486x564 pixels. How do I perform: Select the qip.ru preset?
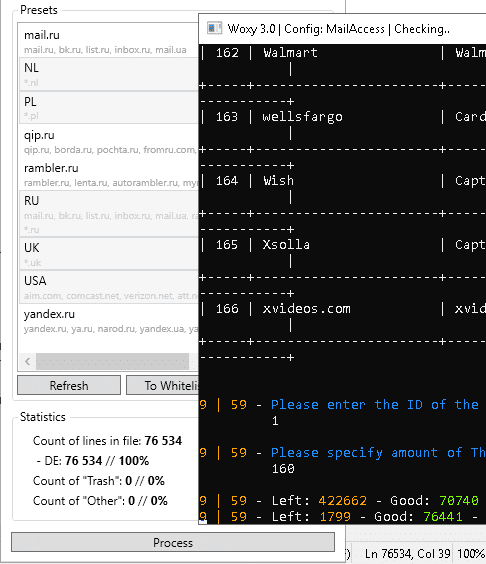point(108,141)
